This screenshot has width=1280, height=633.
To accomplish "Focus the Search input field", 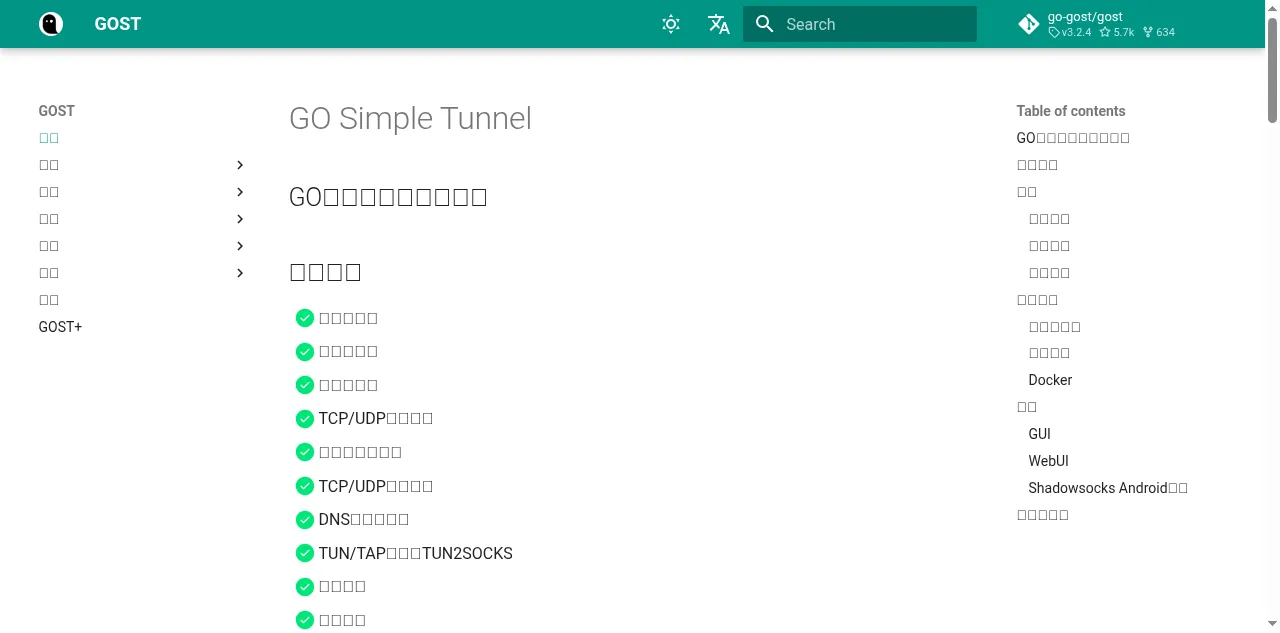I will [x=860, y=24].
